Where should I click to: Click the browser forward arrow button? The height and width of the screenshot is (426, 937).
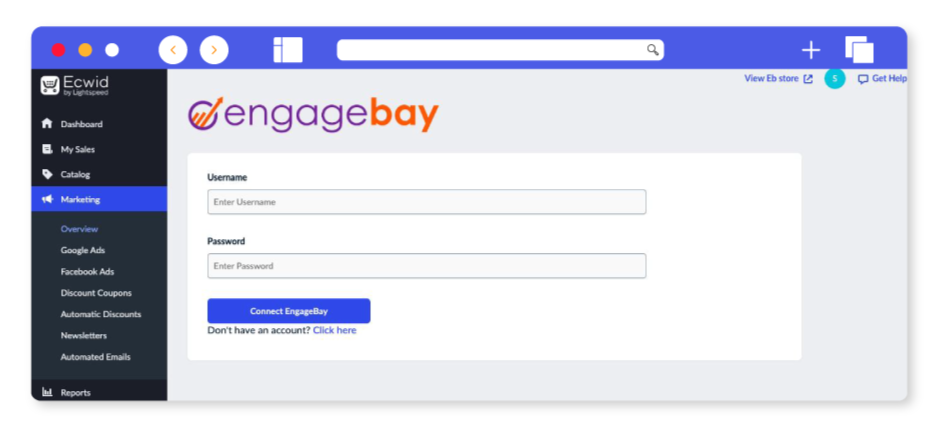point(214,50)
